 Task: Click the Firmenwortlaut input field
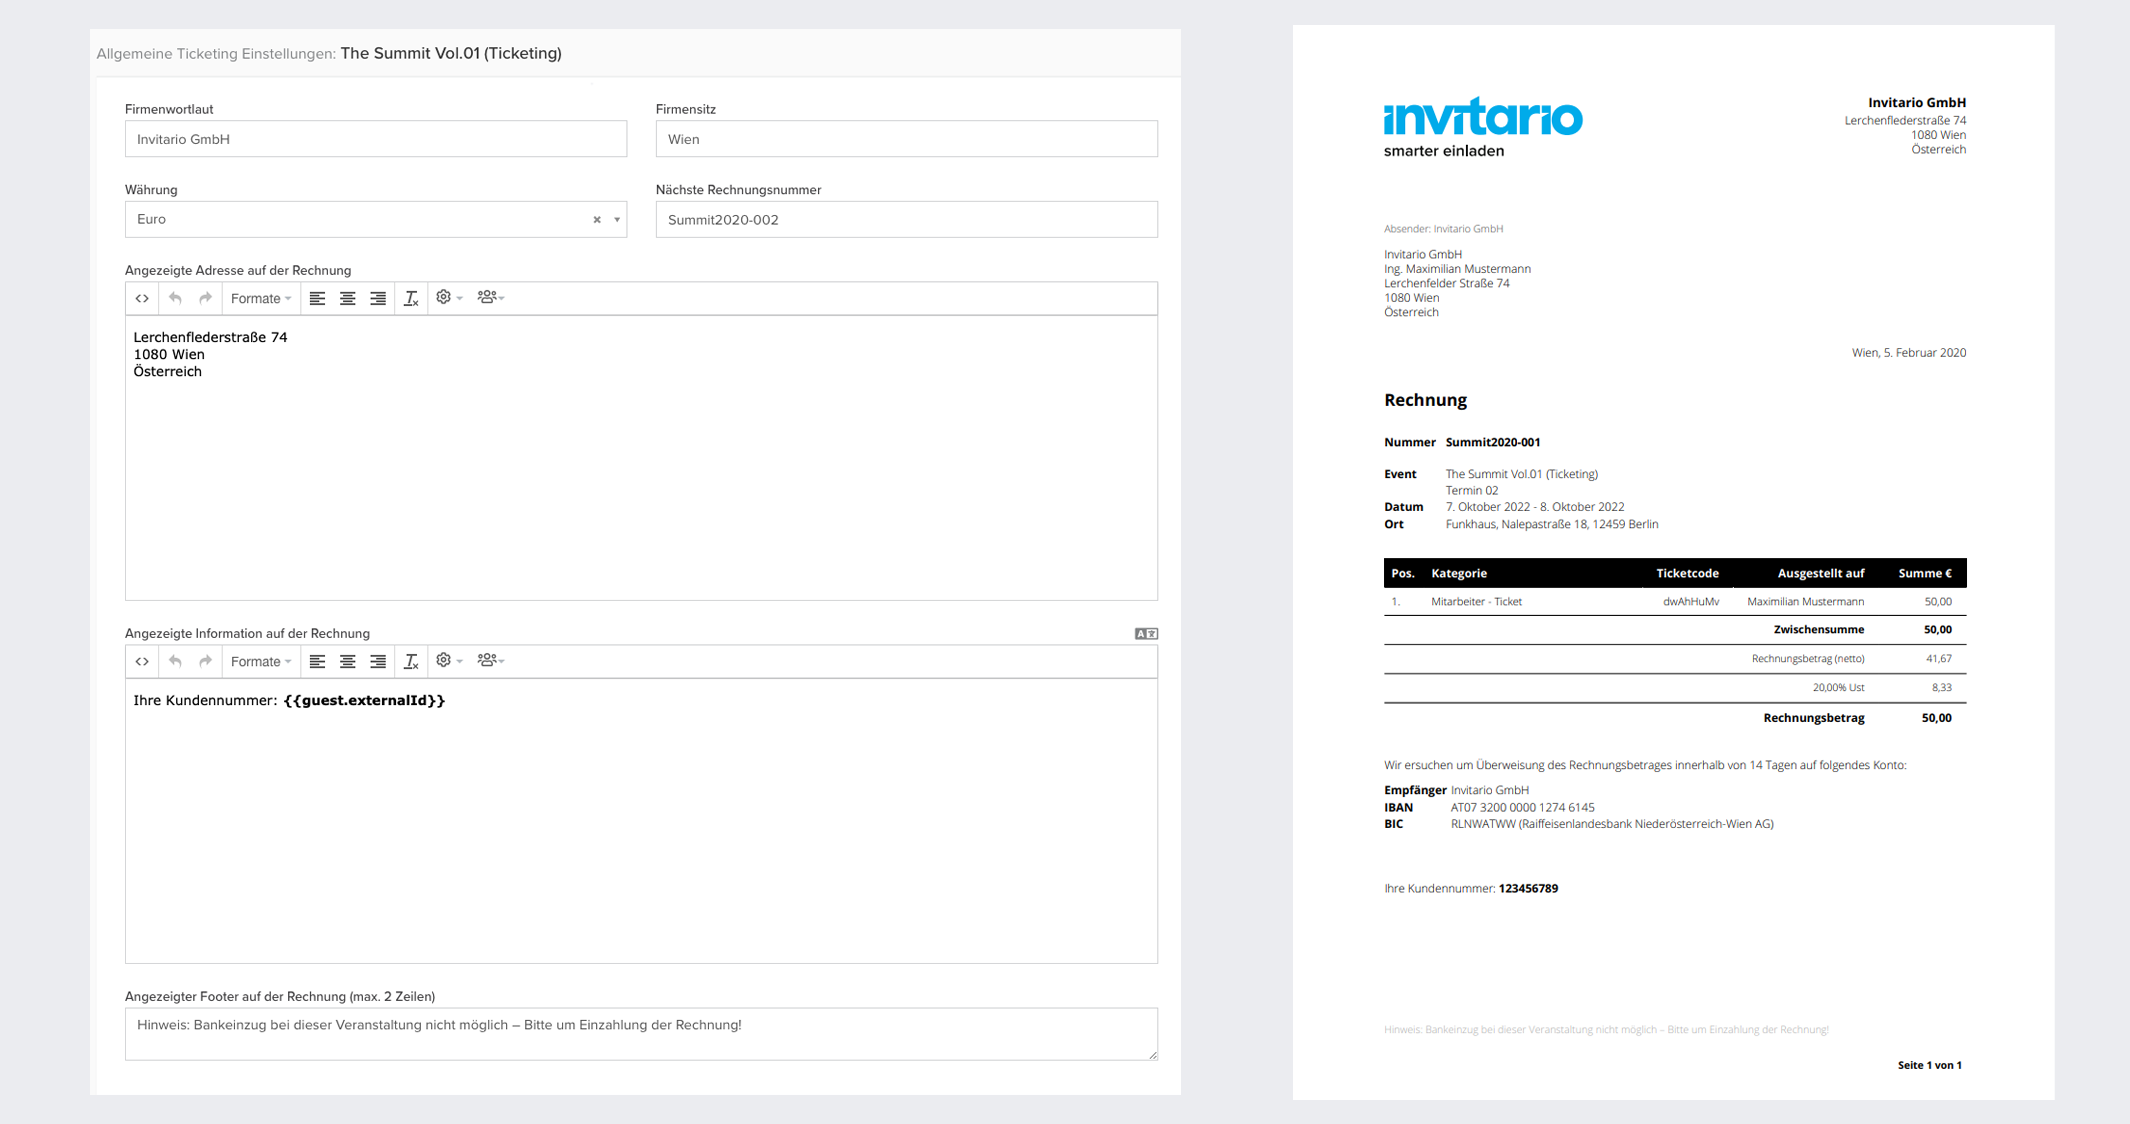click(x=375, y=139)
